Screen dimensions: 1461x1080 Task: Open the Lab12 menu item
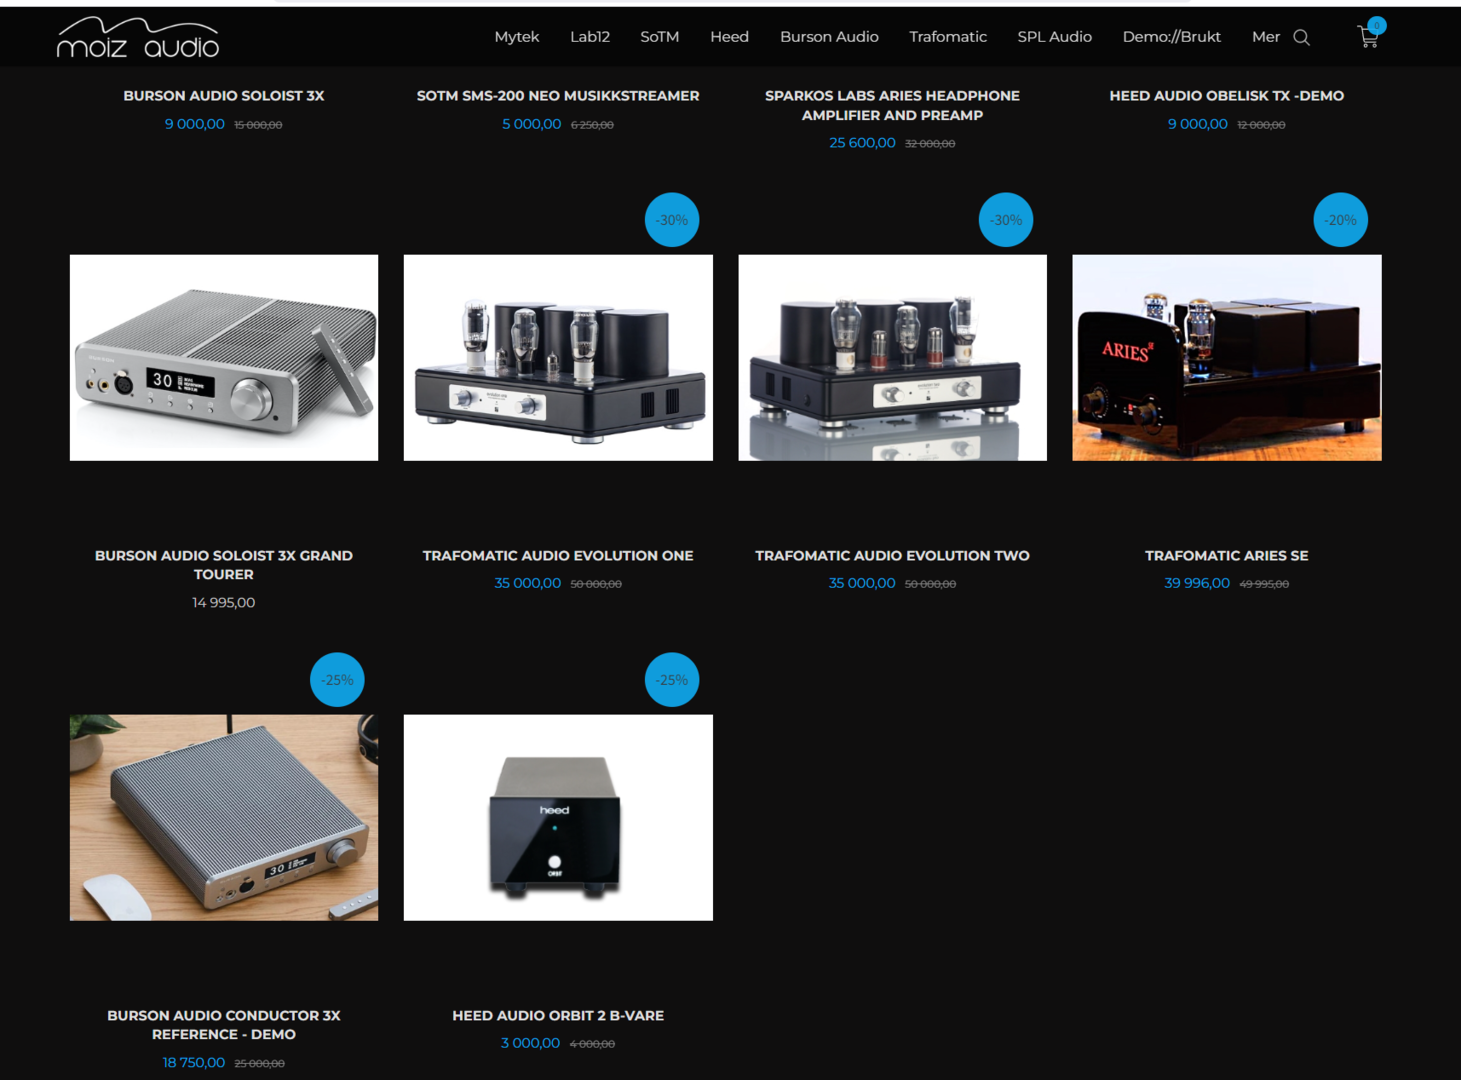pos(590,37)
